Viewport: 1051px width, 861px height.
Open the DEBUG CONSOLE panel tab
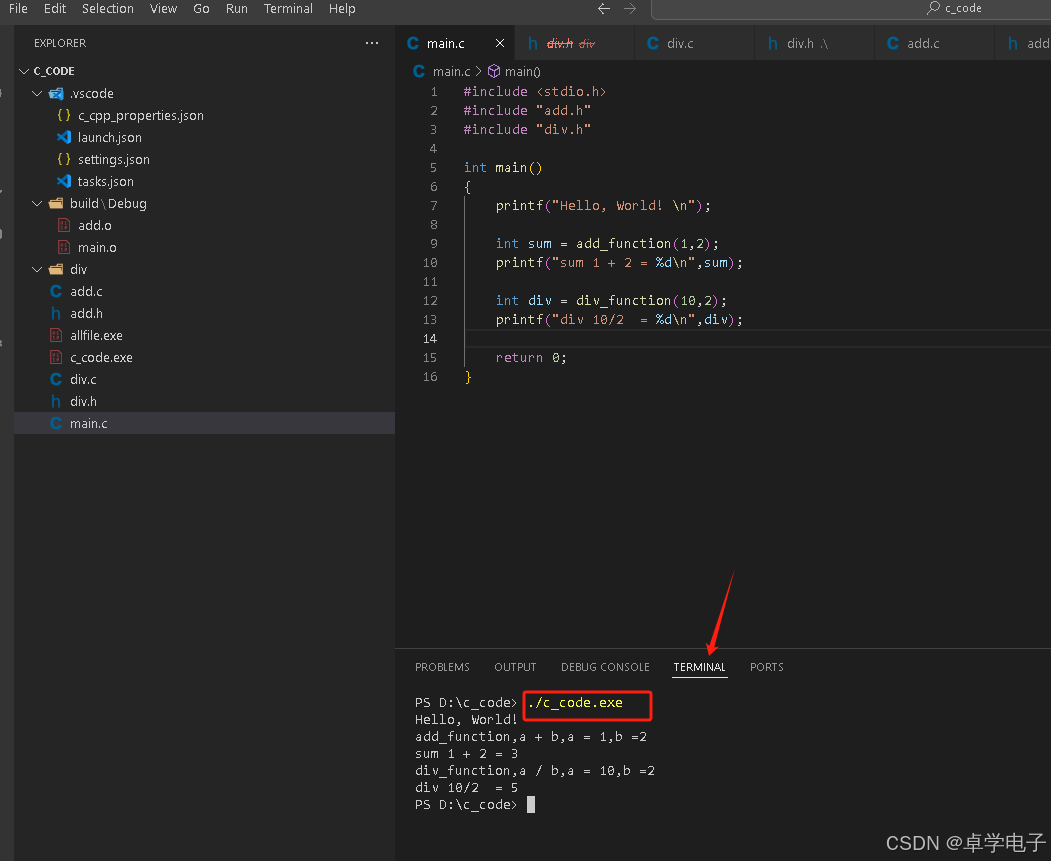(605, 667)
